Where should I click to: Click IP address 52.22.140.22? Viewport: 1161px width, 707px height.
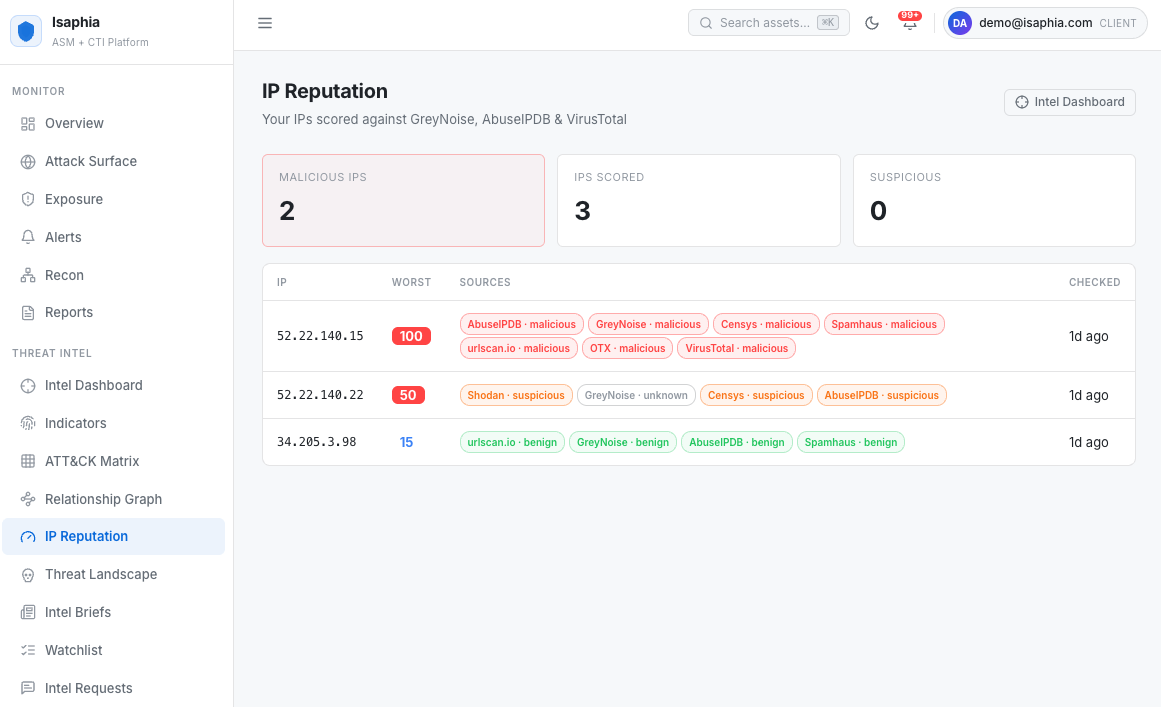pyautogui.click(x=320, y=395)
